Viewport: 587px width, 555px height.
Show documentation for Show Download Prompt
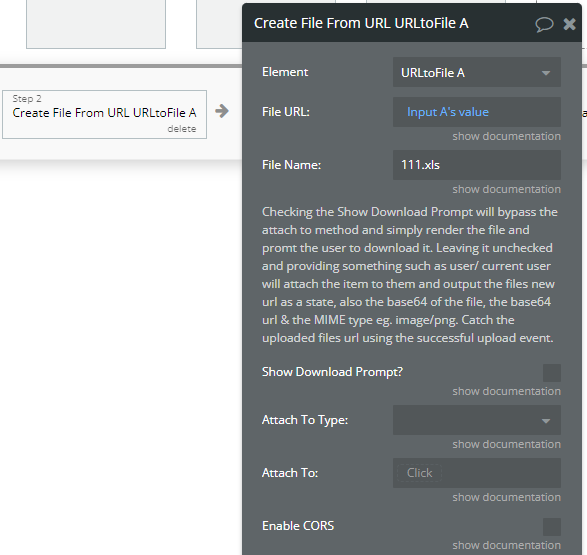click(x=507, y=391)
